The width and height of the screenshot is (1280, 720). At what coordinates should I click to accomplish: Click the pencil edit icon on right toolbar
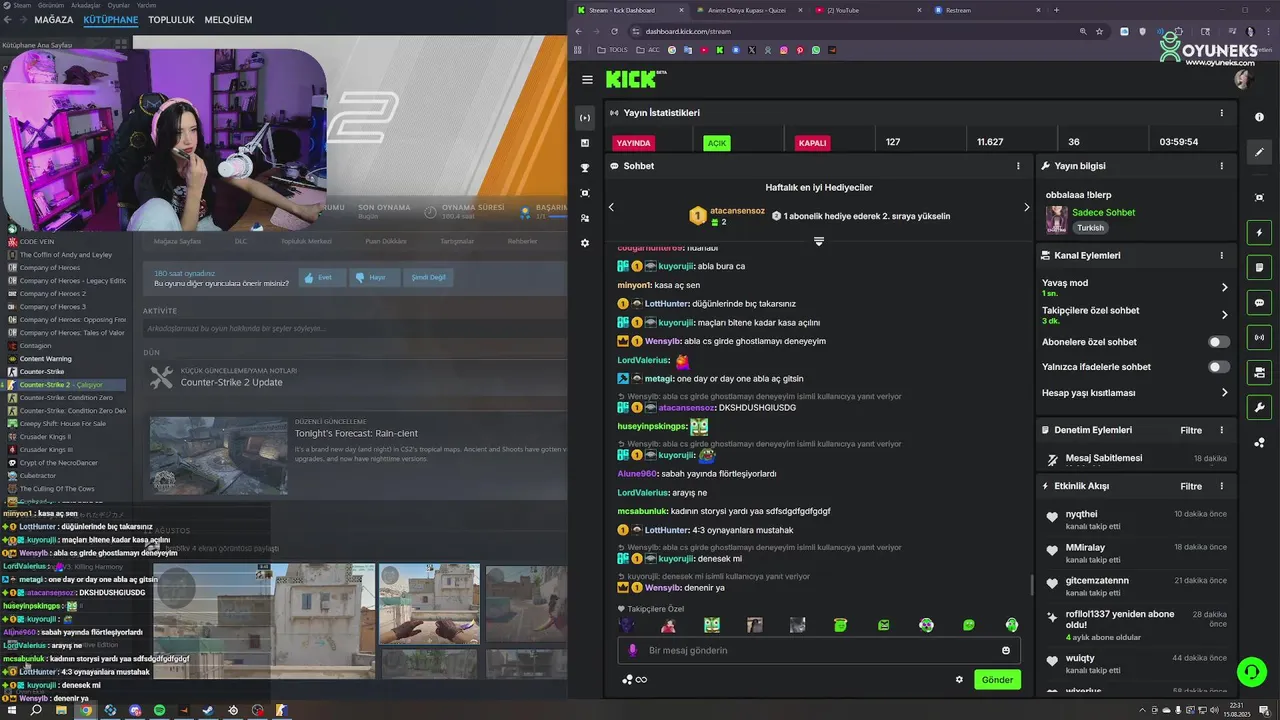(x=1259, y=153)
